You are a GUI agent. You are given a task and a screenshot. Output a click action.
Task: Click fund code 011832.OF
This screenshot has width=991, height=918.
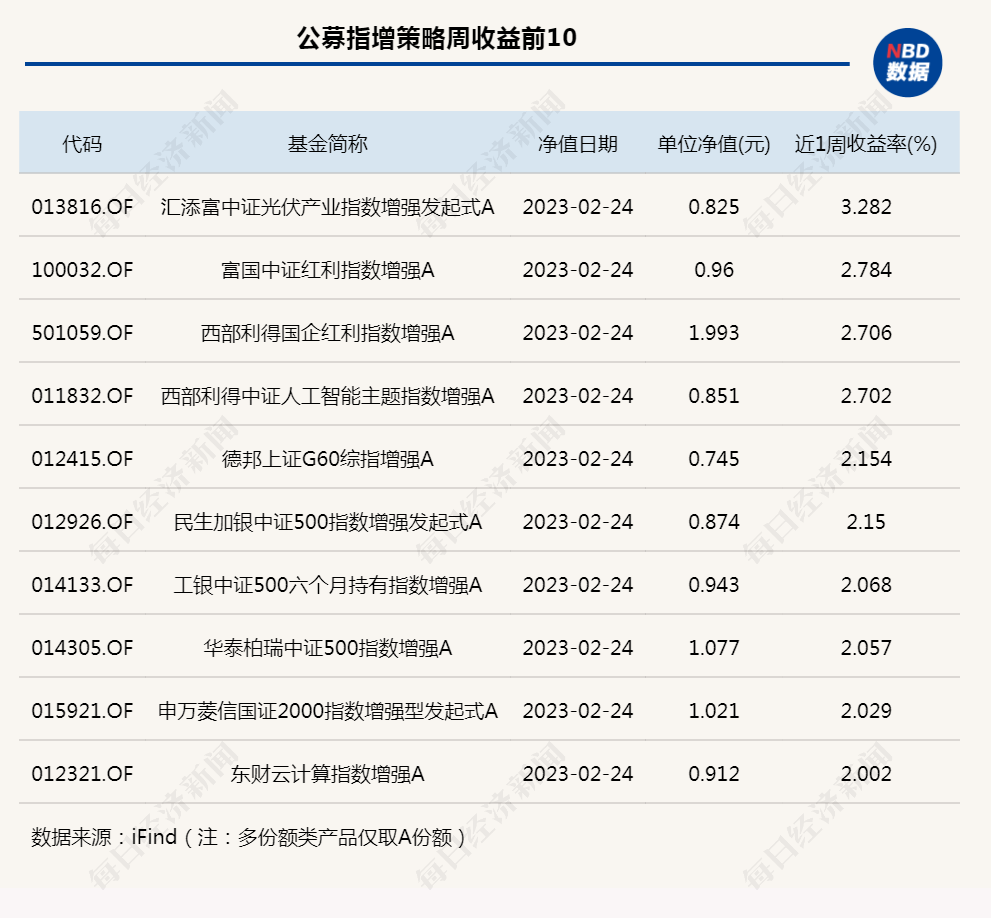click(x=82, y=396)
